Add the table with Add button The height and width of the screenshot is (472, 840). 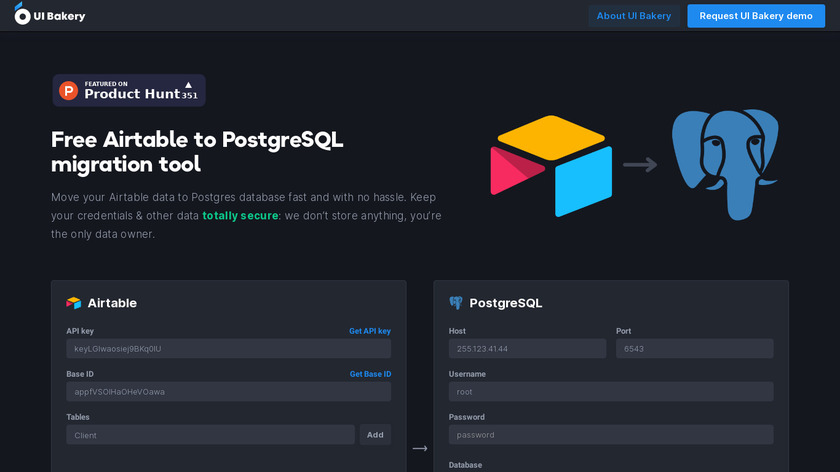click(375, 435)
